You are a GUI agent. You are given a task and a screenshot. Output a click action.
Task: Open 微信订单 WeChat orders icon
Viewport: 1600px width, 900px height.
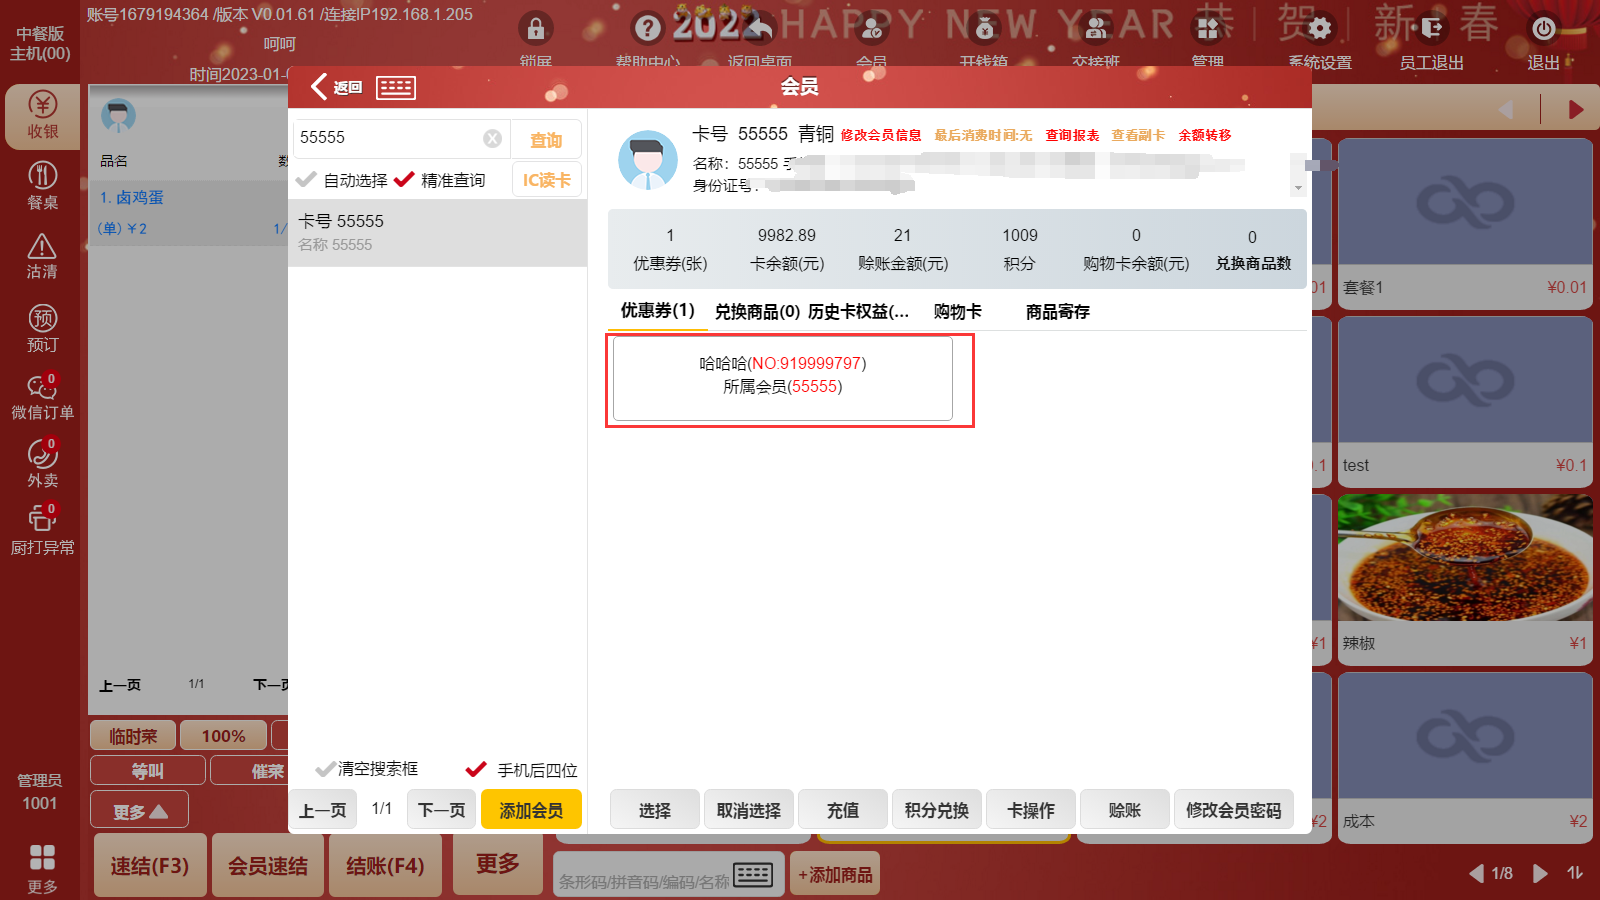[42, 397]
